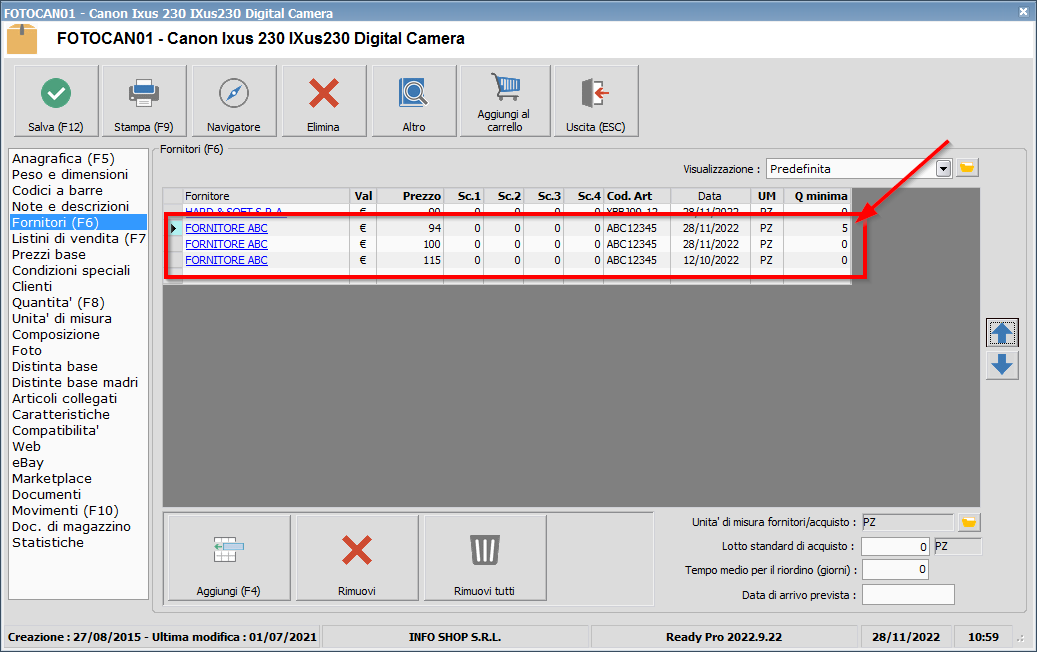The width and height of the screenshot is (1037, 652).
Task: Open Codici a barre section
Action: [58, 190]
